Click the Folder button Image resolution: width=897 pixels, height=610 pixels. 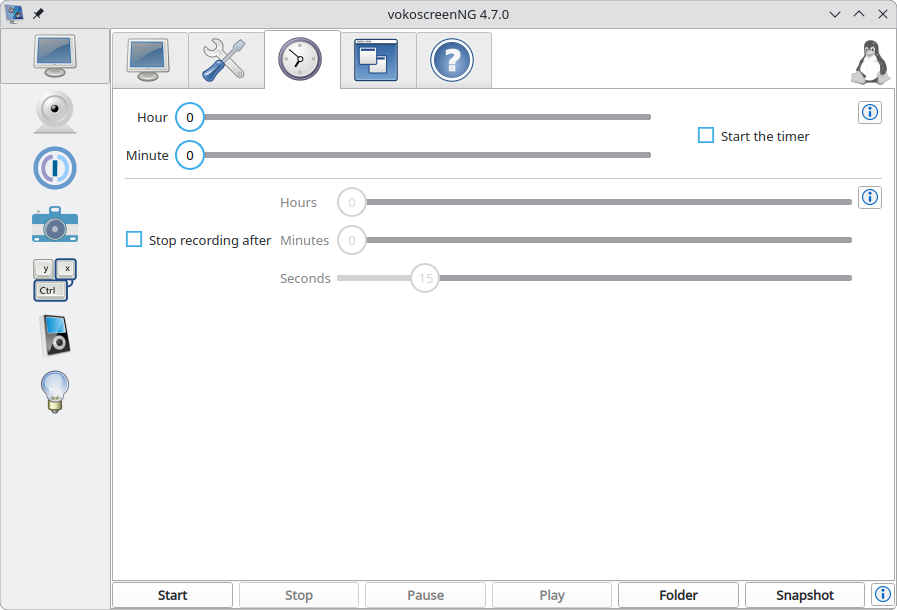(678, 595)
